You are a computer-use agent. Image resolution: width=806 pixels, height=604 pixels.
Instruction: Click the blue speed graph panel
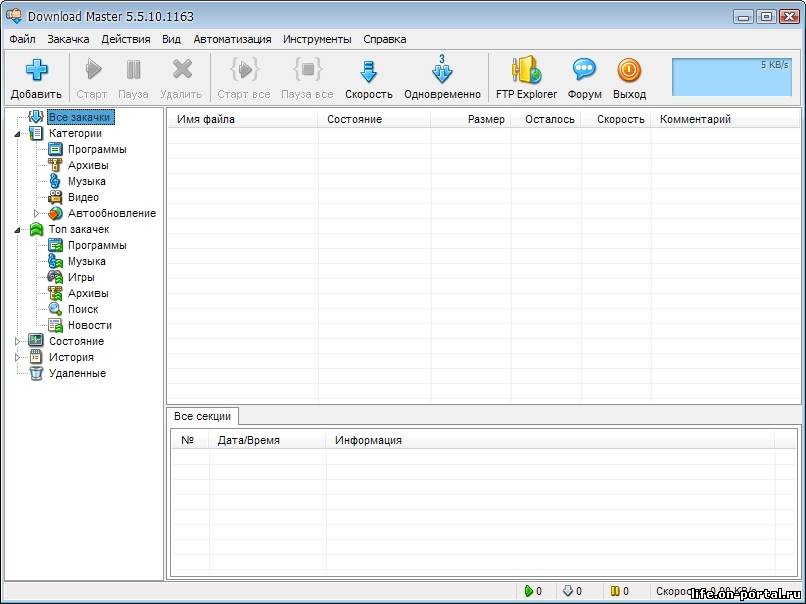[731, 77]
